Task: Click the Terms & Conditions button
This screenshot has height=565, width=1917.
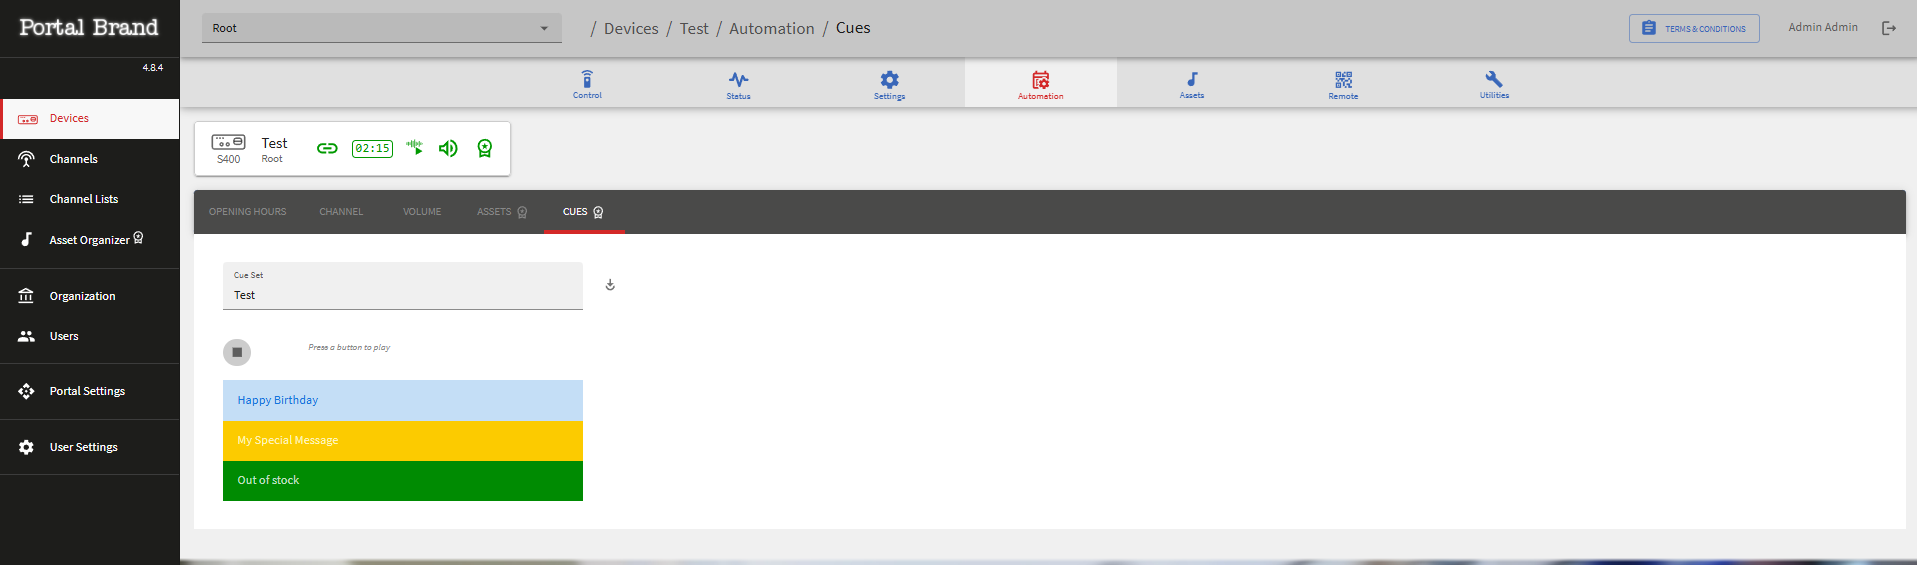Action: pos(1694,28)
